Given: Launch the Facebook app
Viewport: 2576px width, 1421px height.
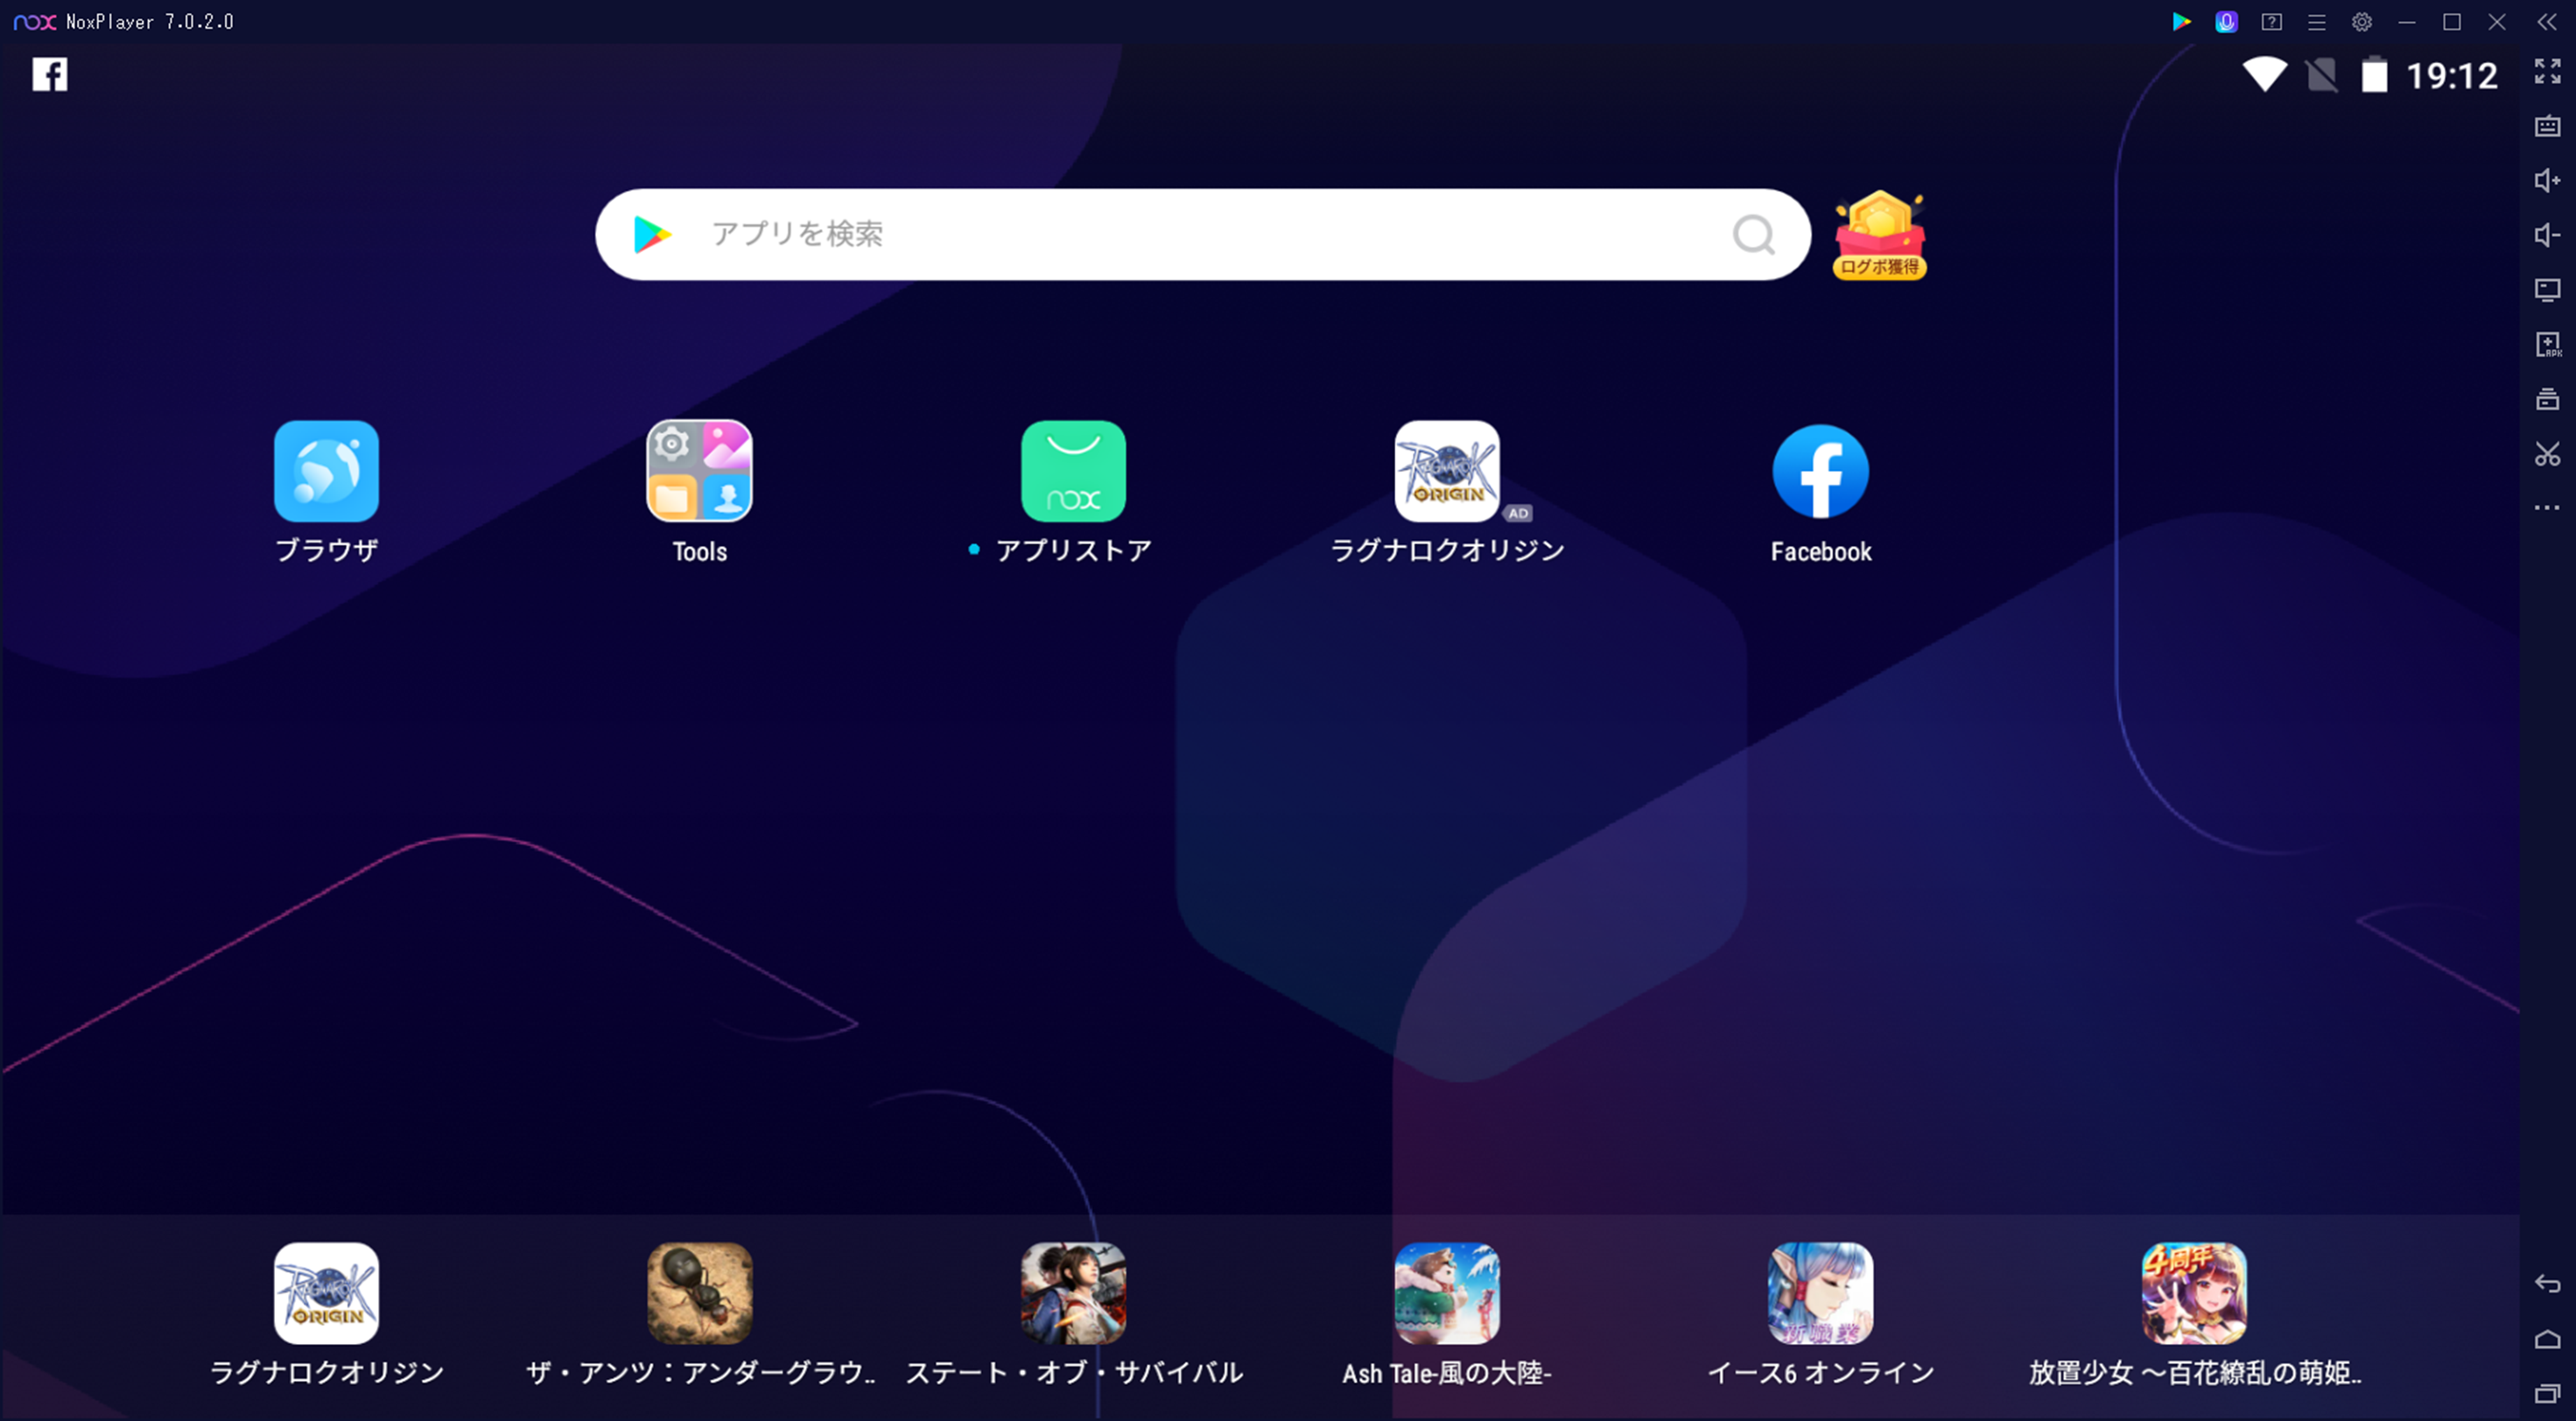Looking at the screenshot, I should click(1820, 471).
